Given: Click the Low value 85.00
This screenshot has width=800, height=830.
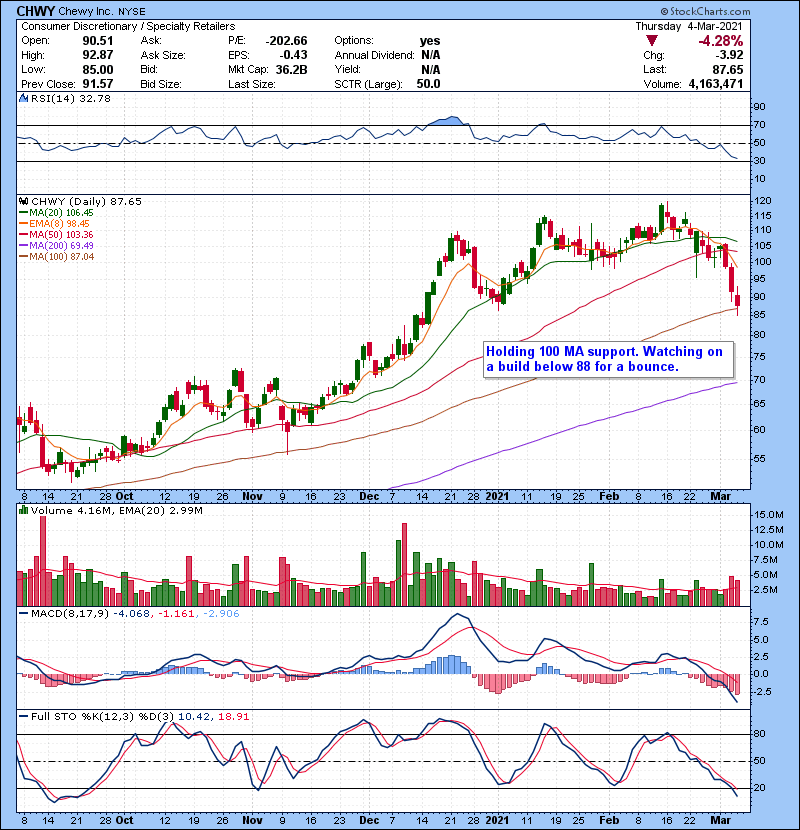Looking at the screenshot, I should [x=97, y=69].
